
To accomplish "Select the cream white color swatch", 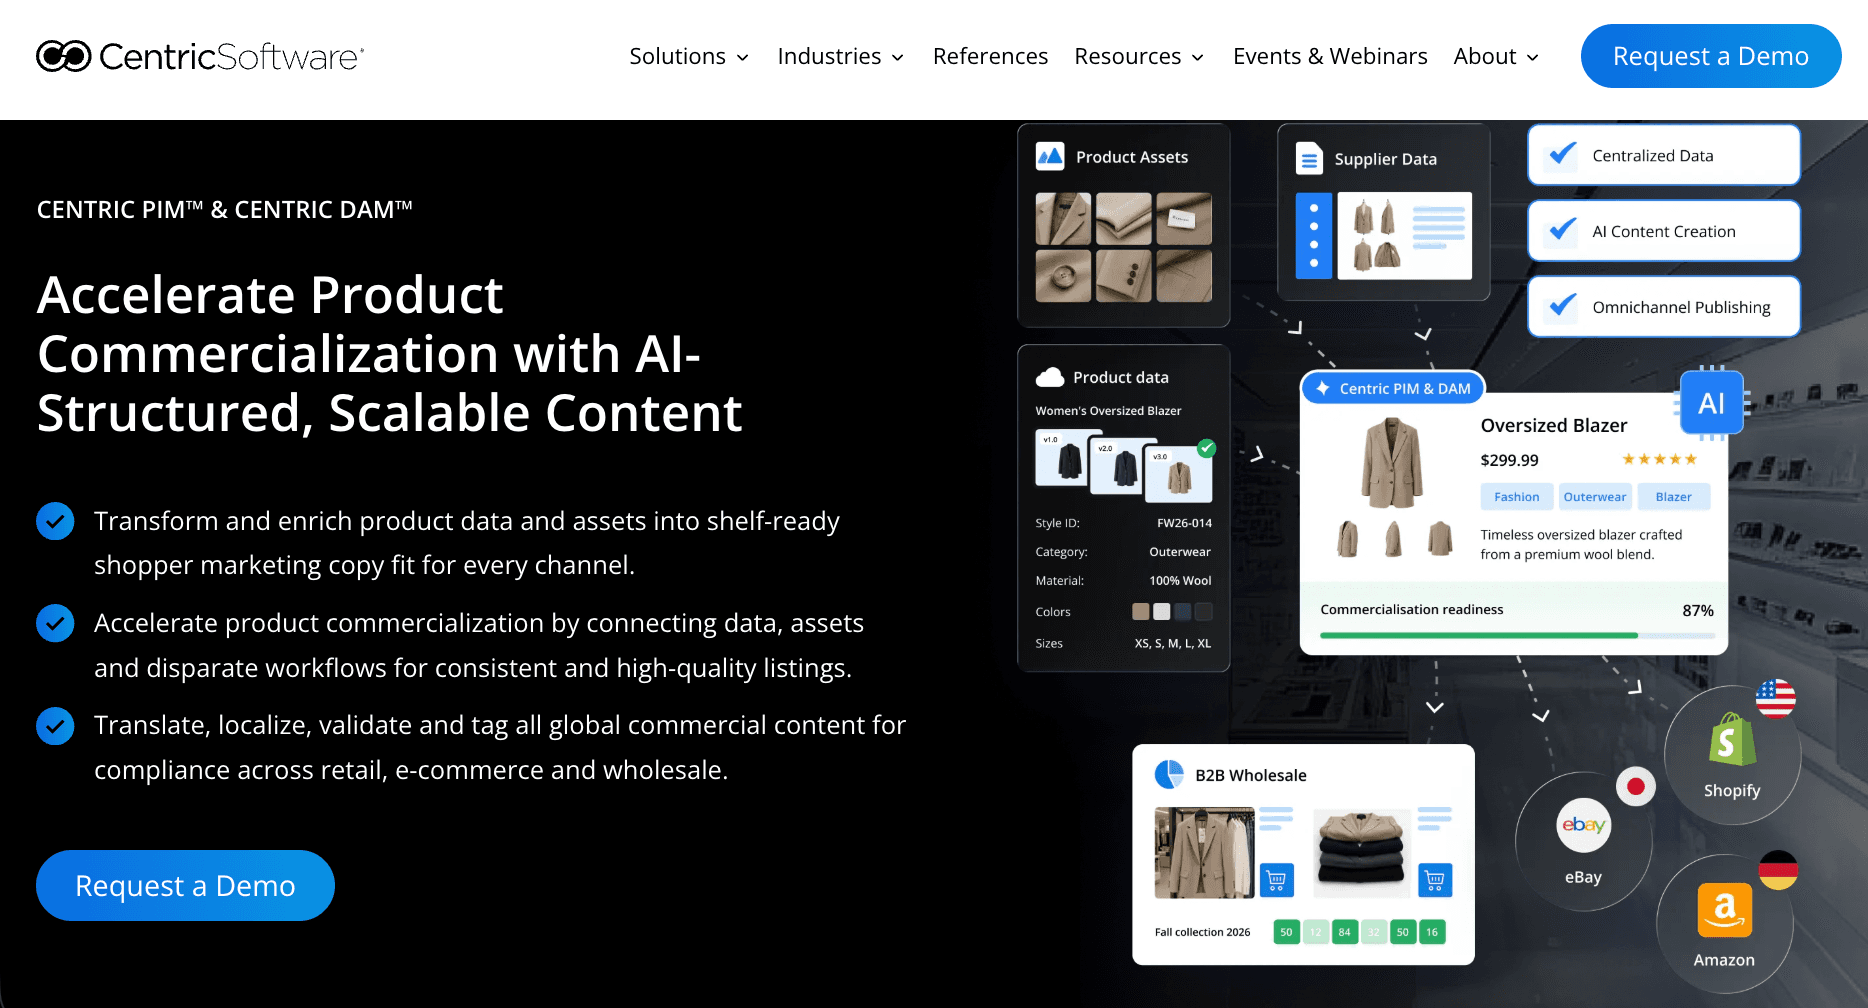I will [1162, 611].
